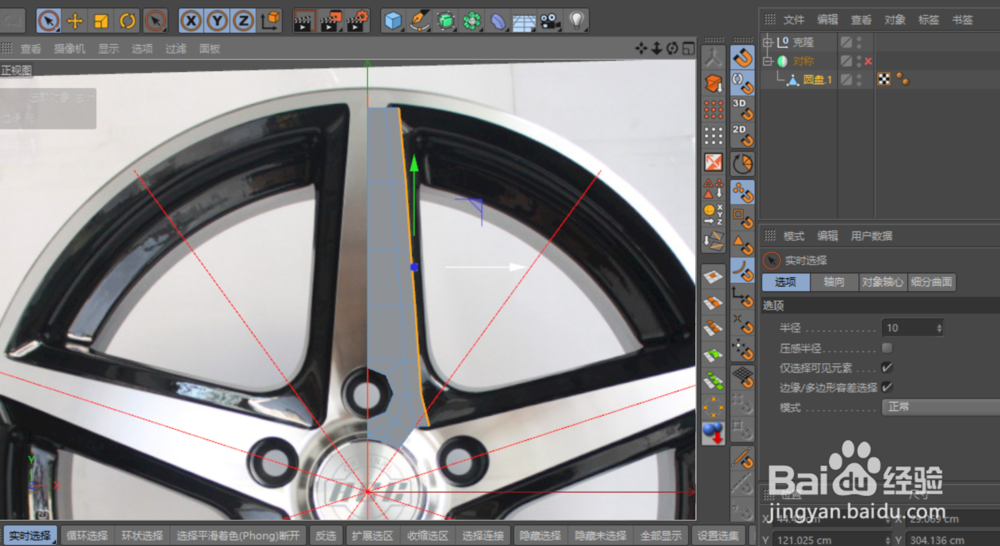Open viewport 查看 menu

(31, 48)
